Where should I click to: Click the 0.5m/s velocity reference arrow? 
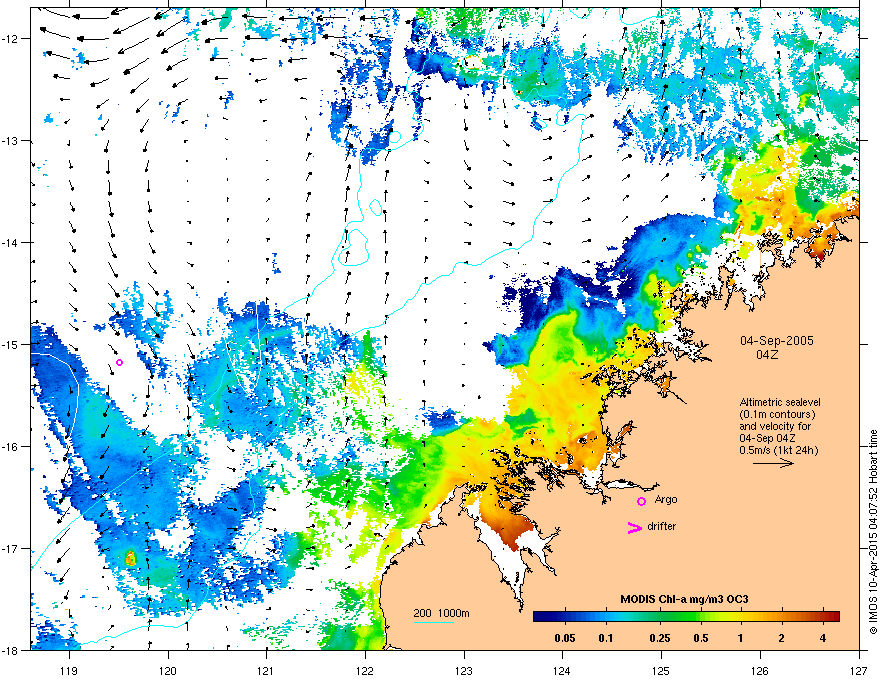click(x=773, y=463)
